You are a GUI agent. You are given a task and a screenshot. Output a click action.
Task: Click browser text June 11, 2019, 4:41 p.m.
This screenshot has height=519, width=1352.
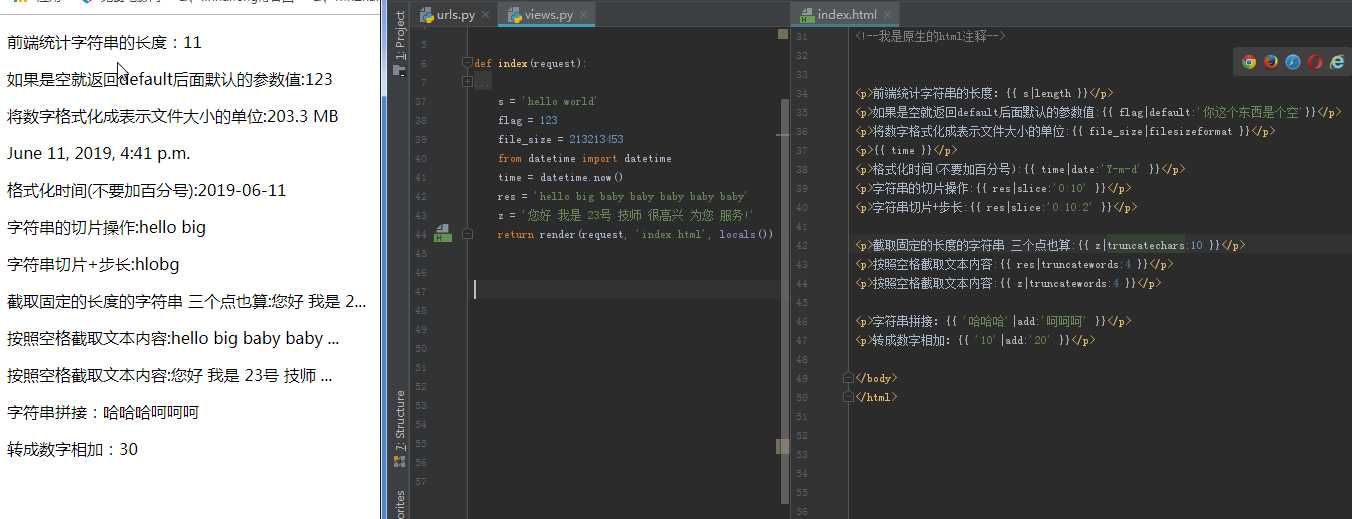(98, 153)
